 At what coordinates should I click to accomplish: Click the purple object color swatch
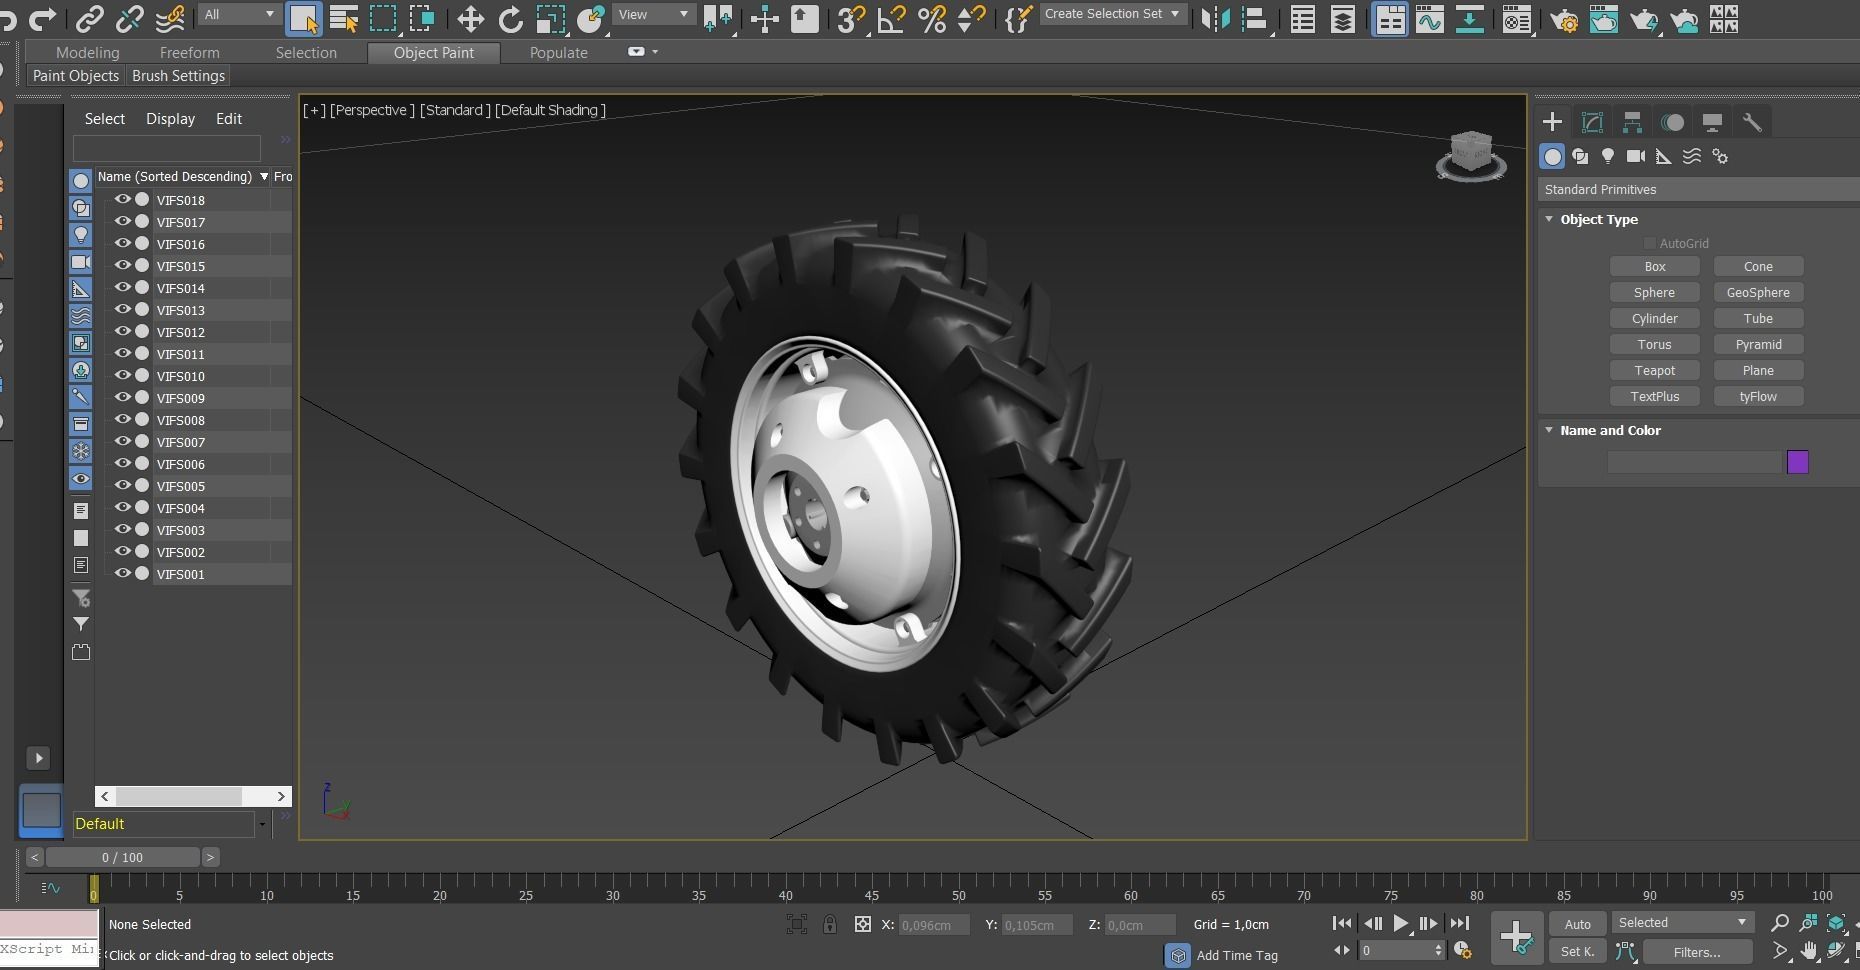coord(1798,462)
